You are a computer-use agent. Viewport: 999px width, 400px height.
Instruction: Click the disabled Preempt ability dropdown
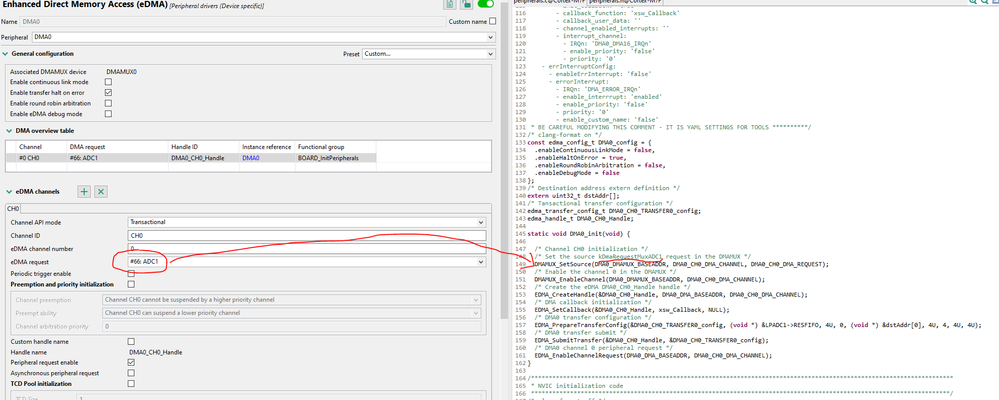pyautogui.click(x=291, y=313)
